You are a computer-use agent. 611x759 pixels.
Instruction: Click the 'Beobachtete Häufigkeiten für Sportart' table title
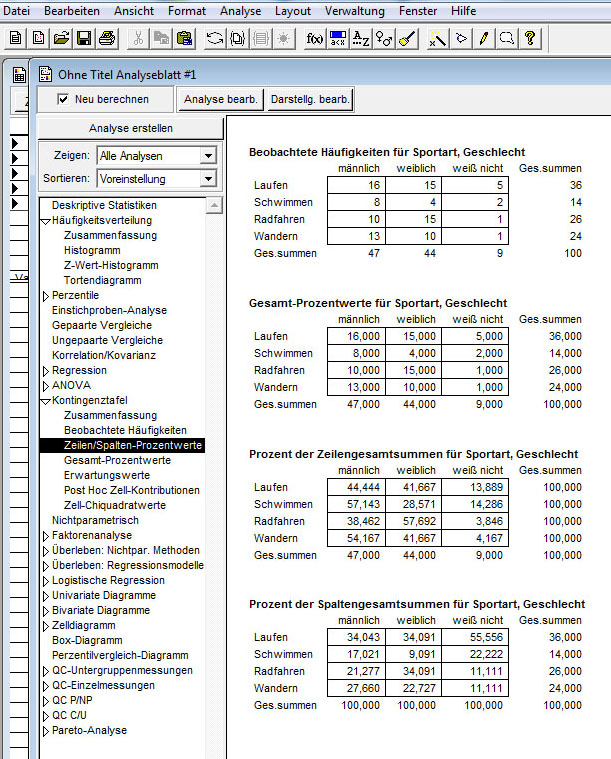tap(387, 152)
